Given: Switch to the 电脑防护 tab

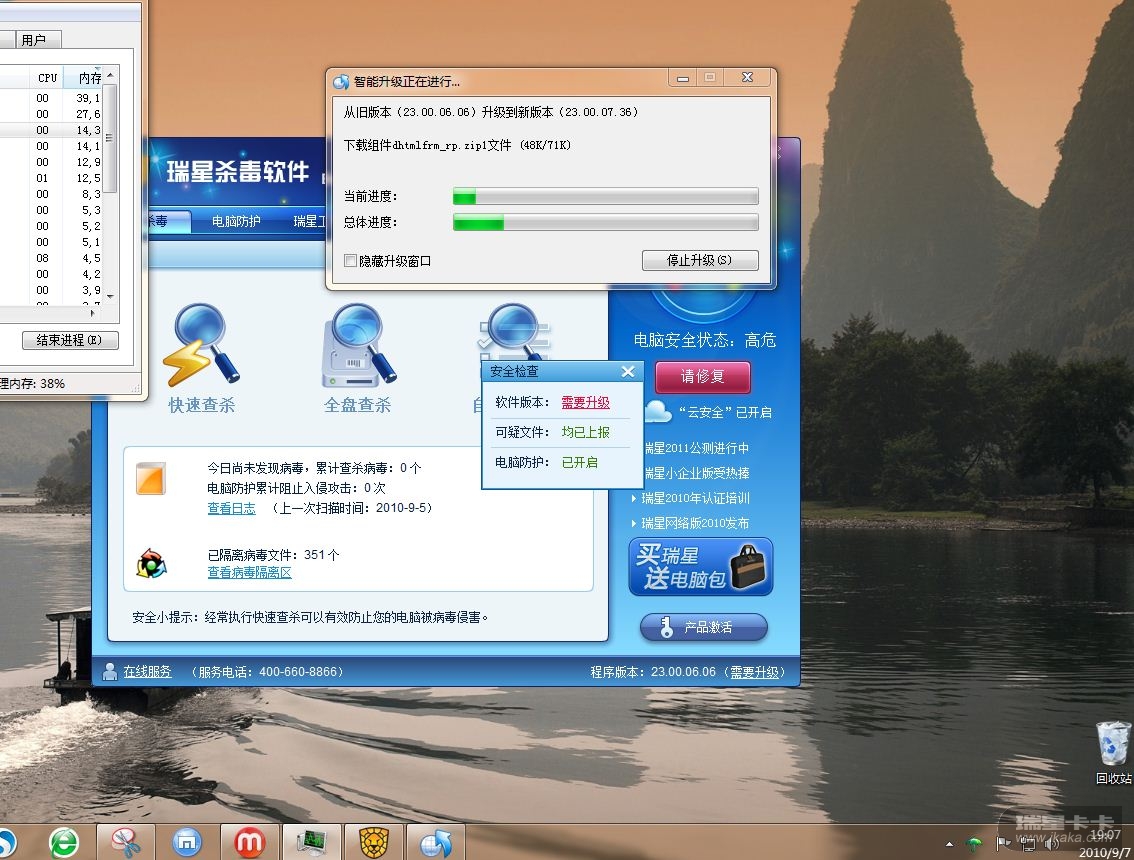Looking at the screenshot, I should coord(236,221).
